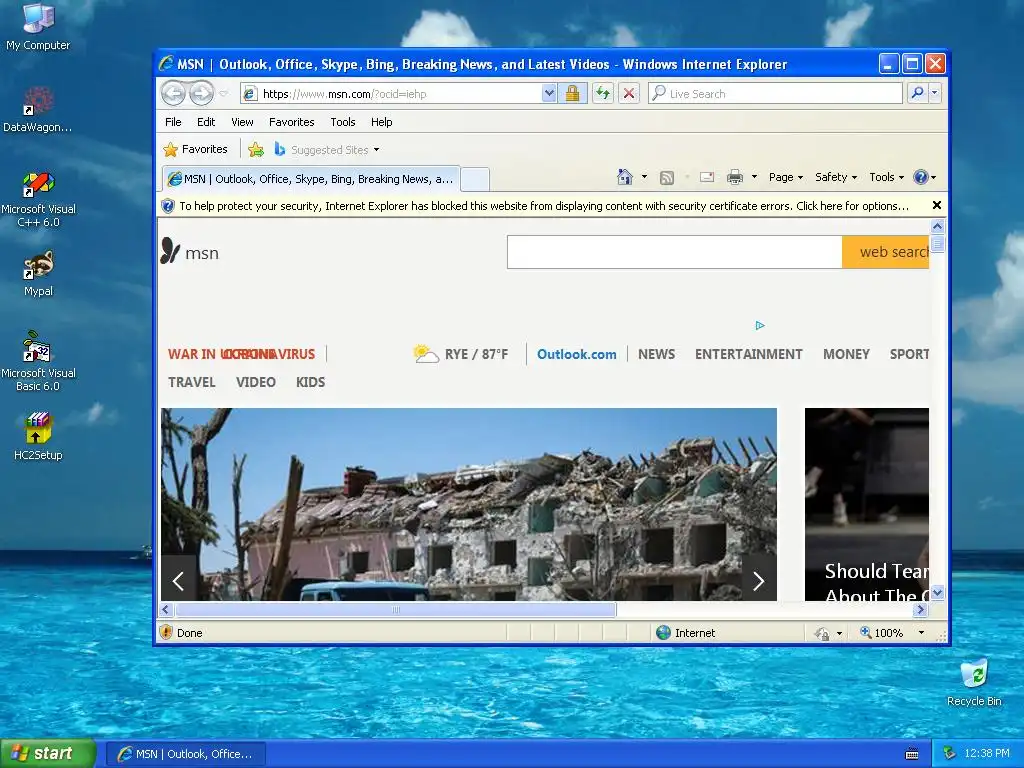Open the Safety command dropdown
The image size is (1024, 768).
[x=836, y=177]
